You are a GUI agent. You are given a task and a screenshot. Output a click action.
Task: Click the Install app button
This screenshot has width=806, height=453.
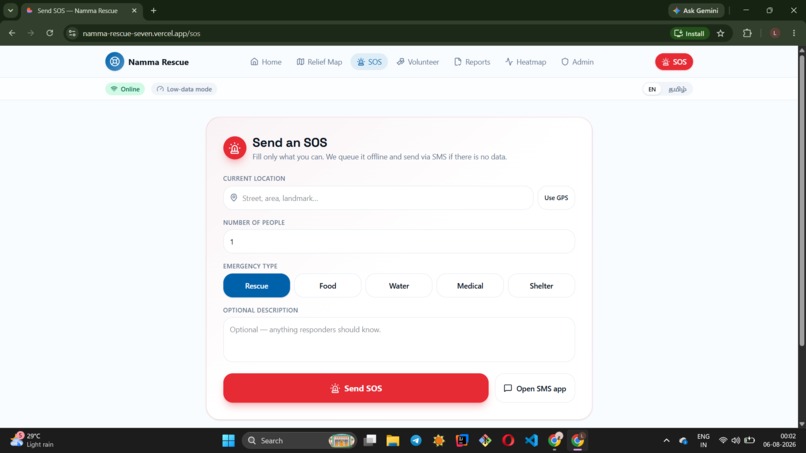pos(689,33)
